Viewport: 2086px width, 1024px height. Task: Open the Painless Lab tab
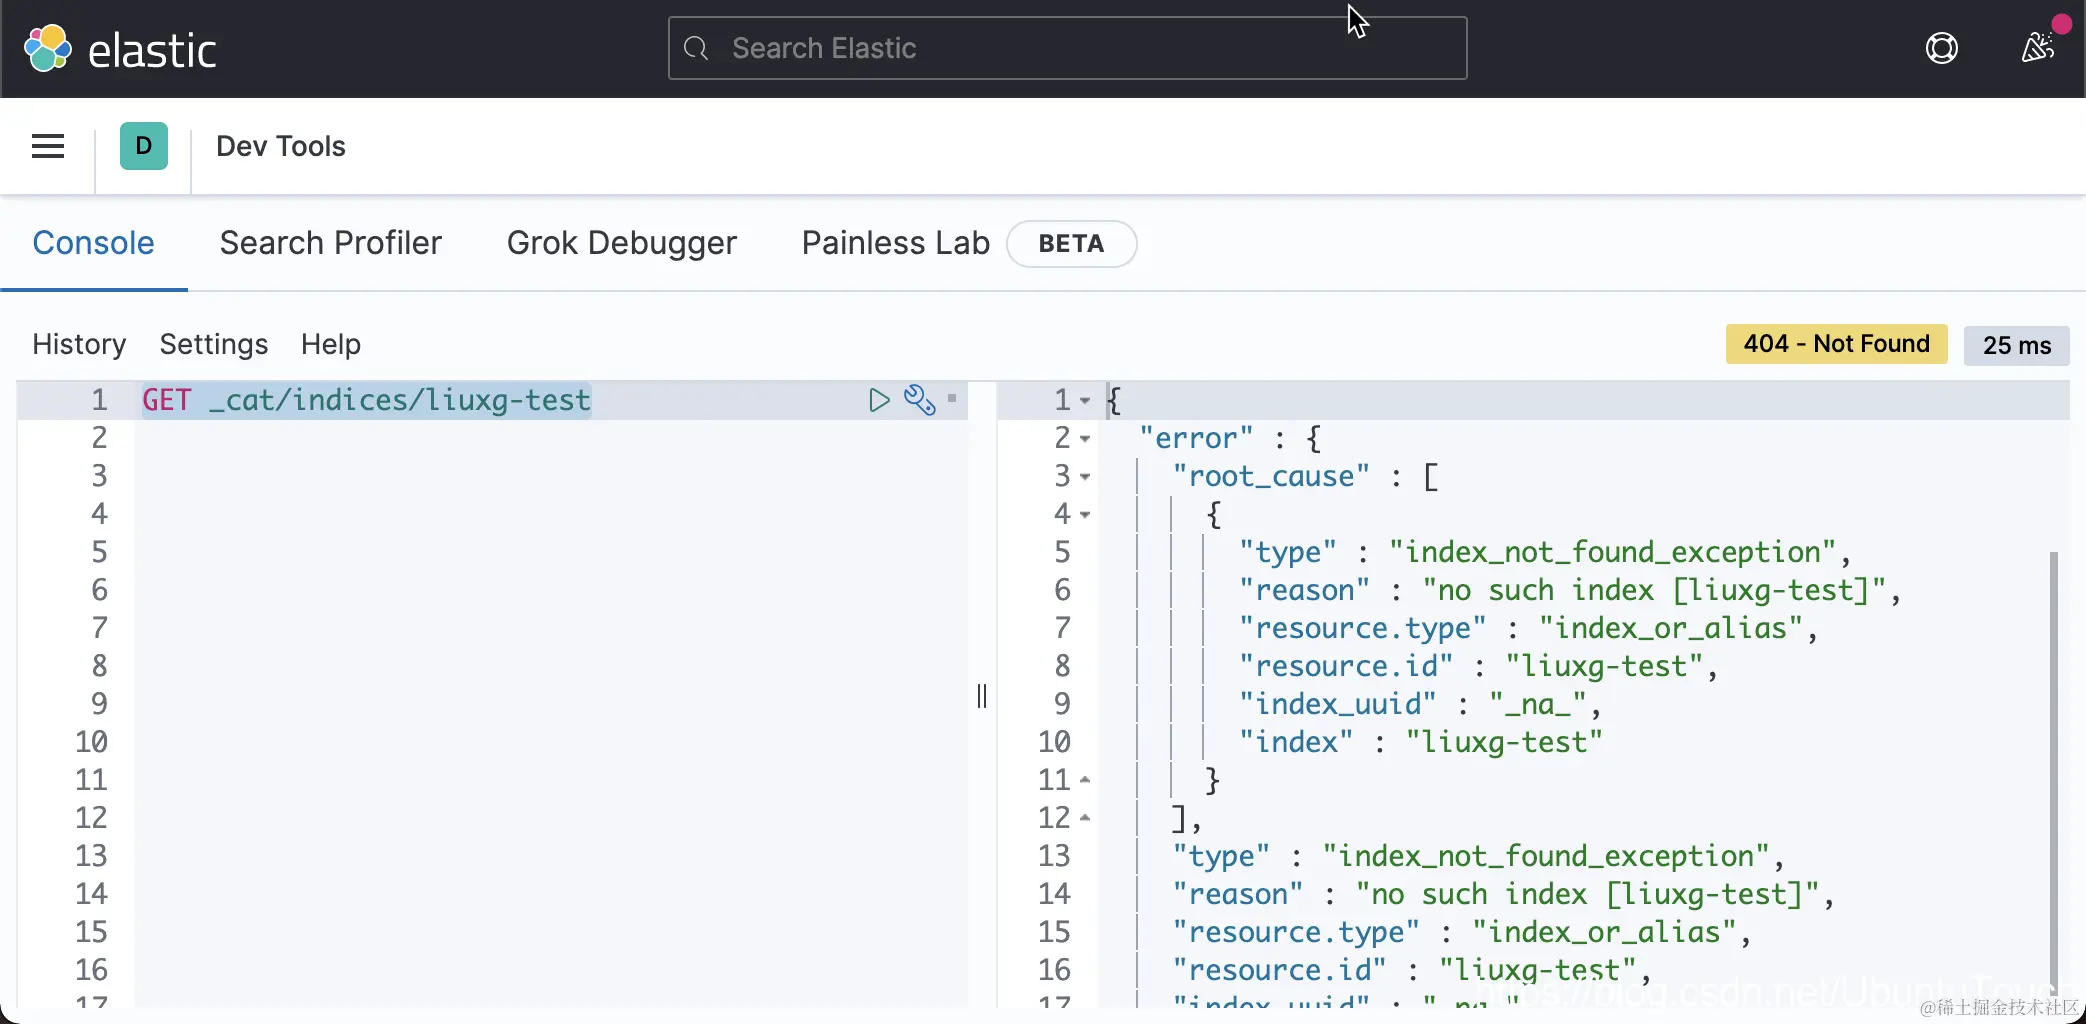pos(895,243)
